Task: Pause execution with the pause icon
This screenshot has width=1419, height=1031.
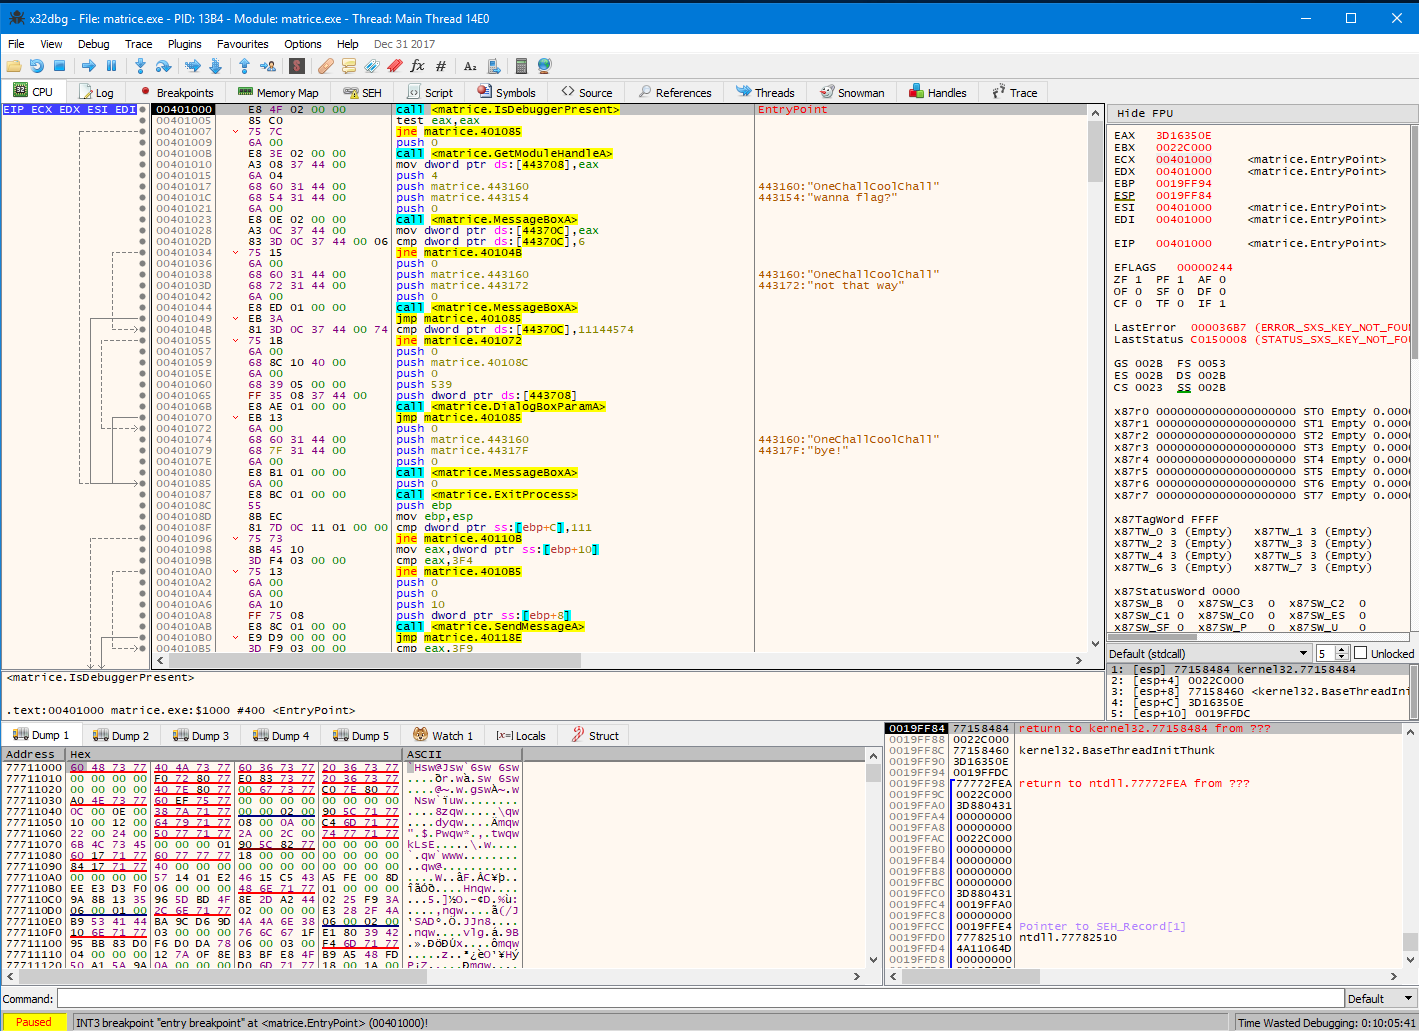Action: click(x=112, y=66)
